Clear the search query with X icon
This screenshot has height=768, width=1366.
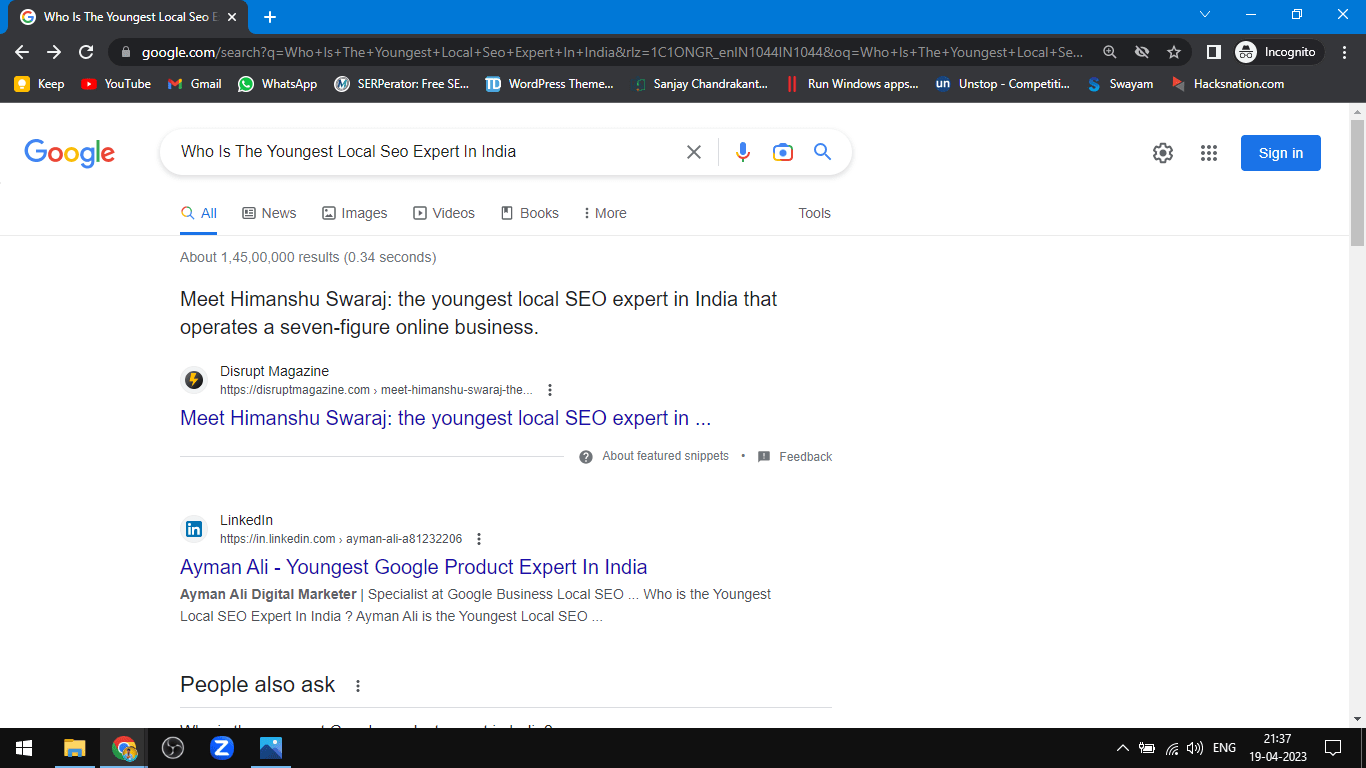pyautogui.click(x=693, y=152)
